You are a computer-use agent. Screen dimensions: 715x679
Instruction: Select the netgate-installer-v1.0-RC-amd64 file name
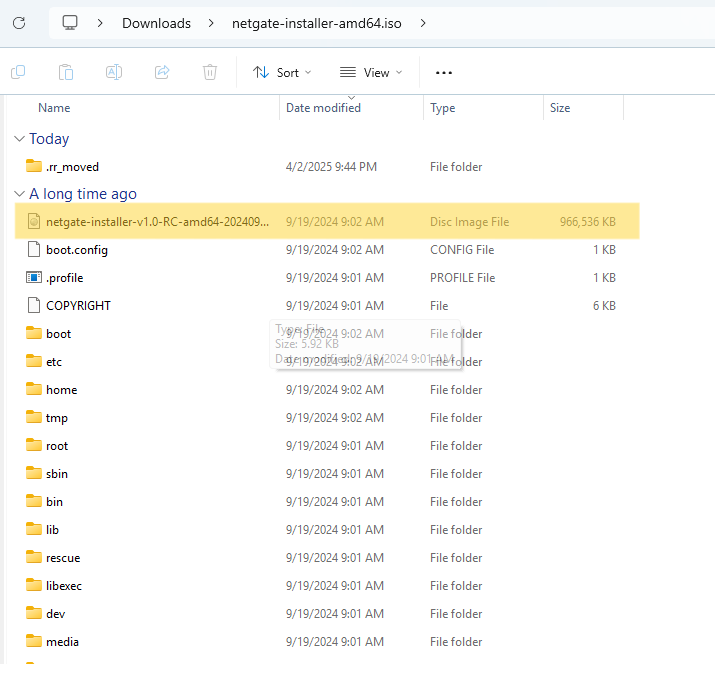click(157, 222)
